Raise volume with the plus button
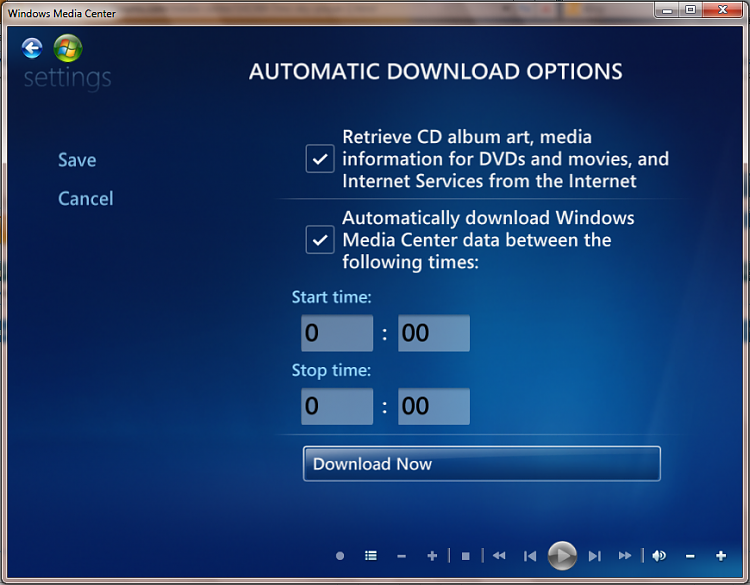The height and width of the screenshot is (585, 750). [721, 556]
